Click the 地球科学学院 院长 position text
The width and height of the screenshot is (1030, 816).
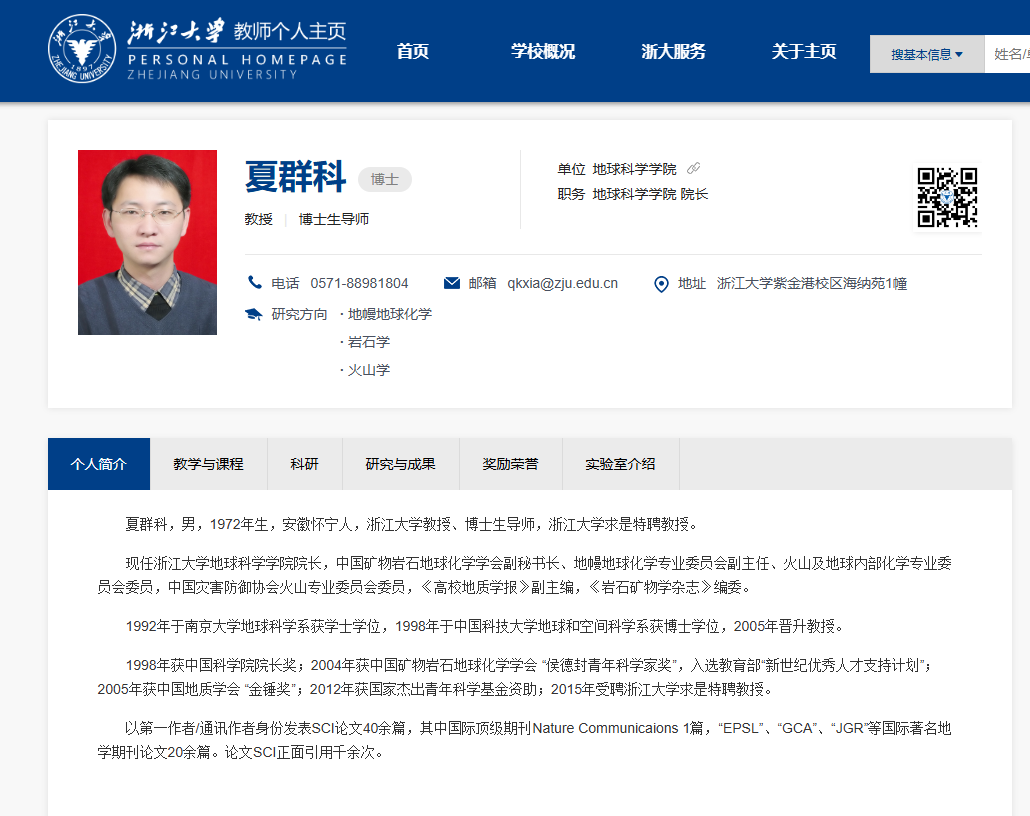pyautogui.click(x=650, y=194)
